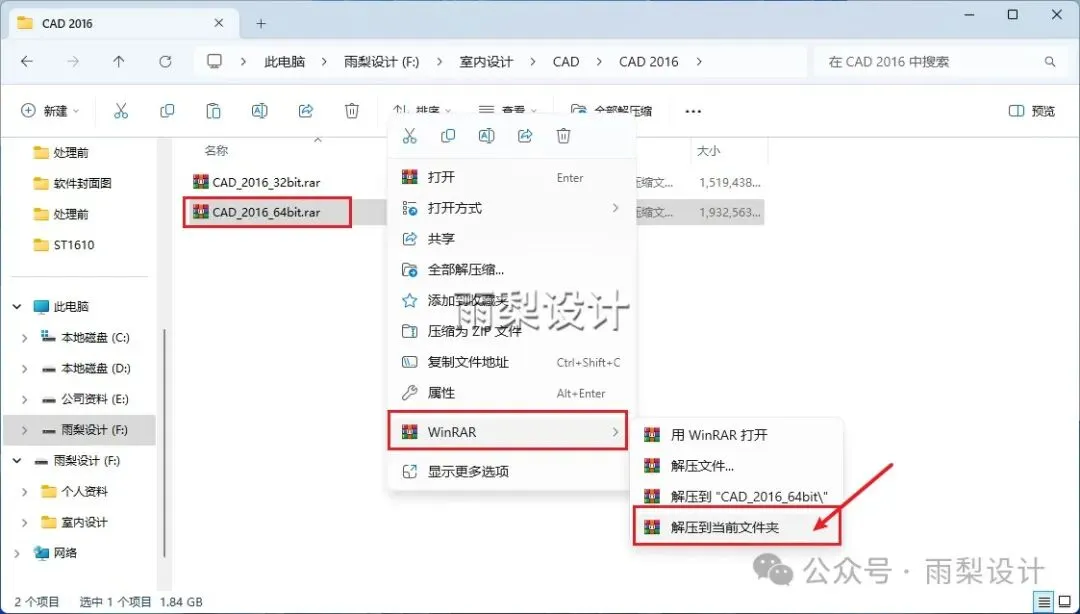Open the New (新建) dropdown
This screenshot has width=1080, height=614.
tap(51, 111)
